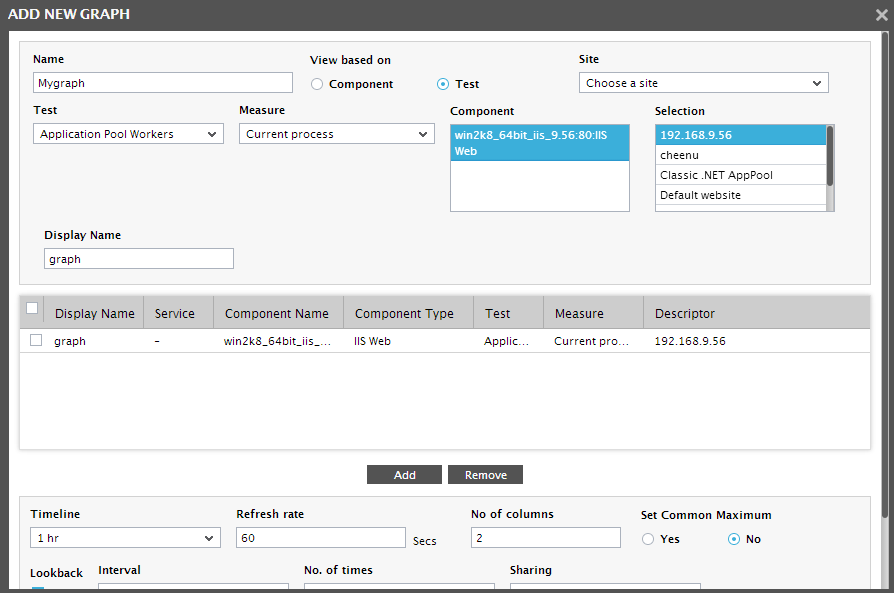This screenshot has width=894, height=593.
Task: Open the Measure dropdown showing Current process
Action: click(x=336, y=134)
